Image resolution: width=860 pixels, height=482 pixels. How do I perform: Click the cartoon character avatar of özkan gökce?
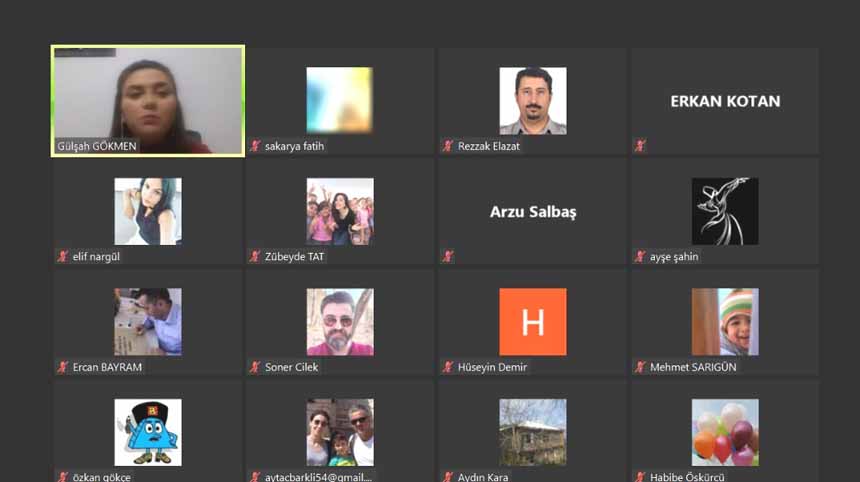click(148, 432)
